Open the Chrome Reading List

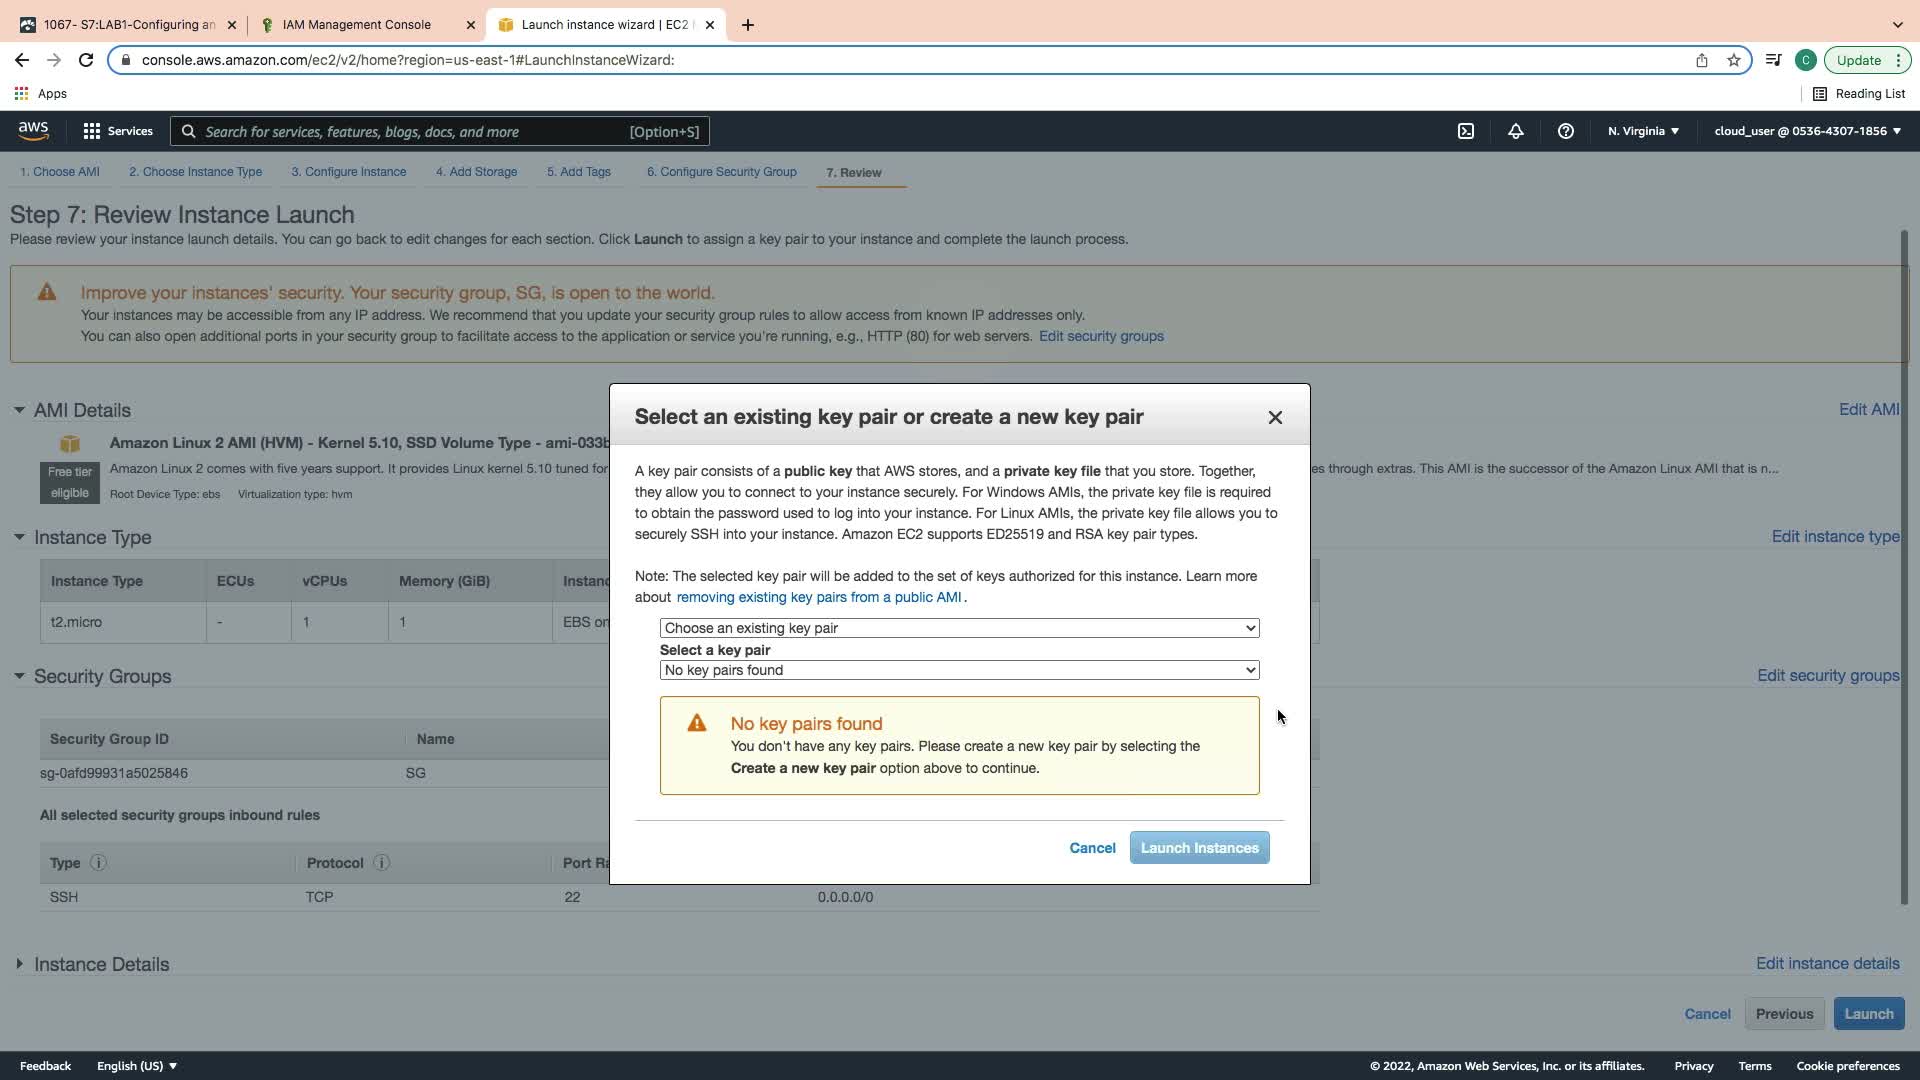tap(1859, 94)
